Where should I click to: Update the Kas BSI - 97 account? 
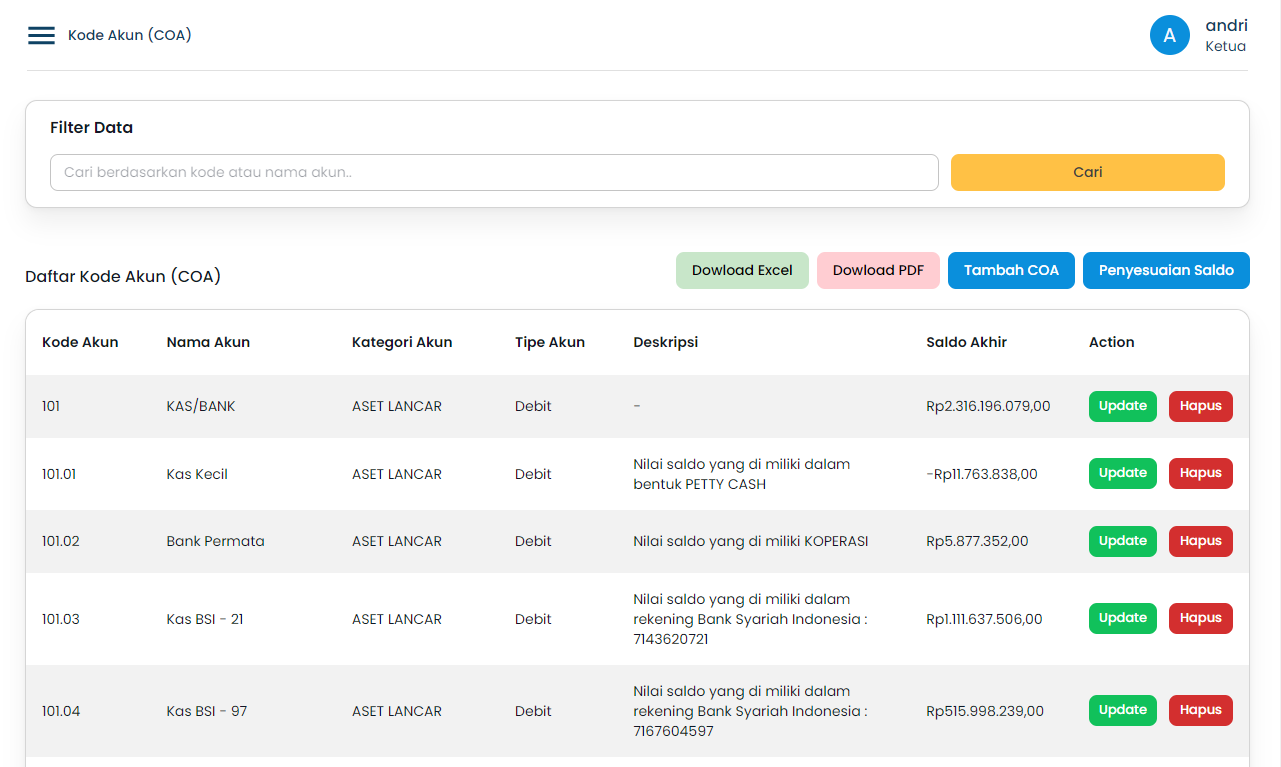click(x=1122, y=710)
